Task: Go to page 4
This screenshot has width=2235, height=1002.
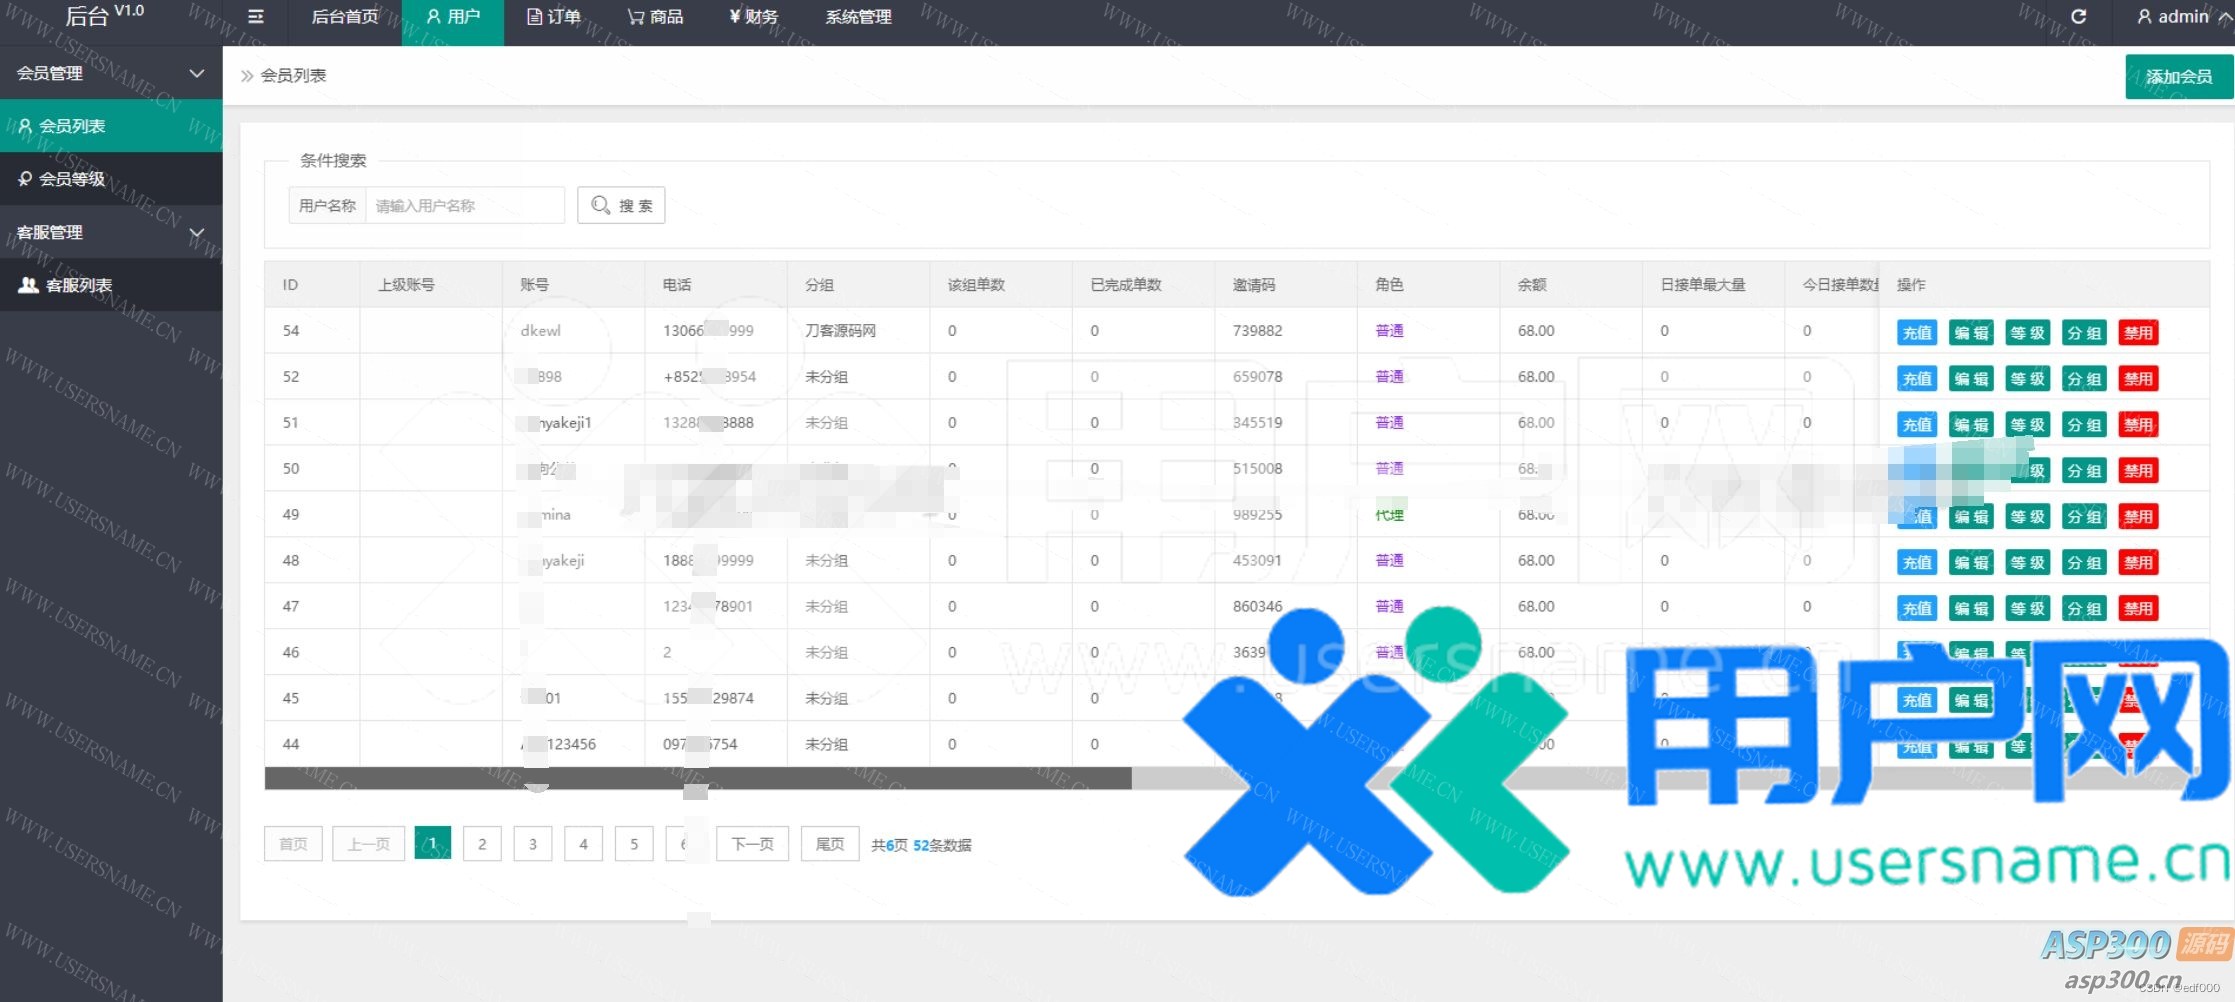Action: (583, 844)
